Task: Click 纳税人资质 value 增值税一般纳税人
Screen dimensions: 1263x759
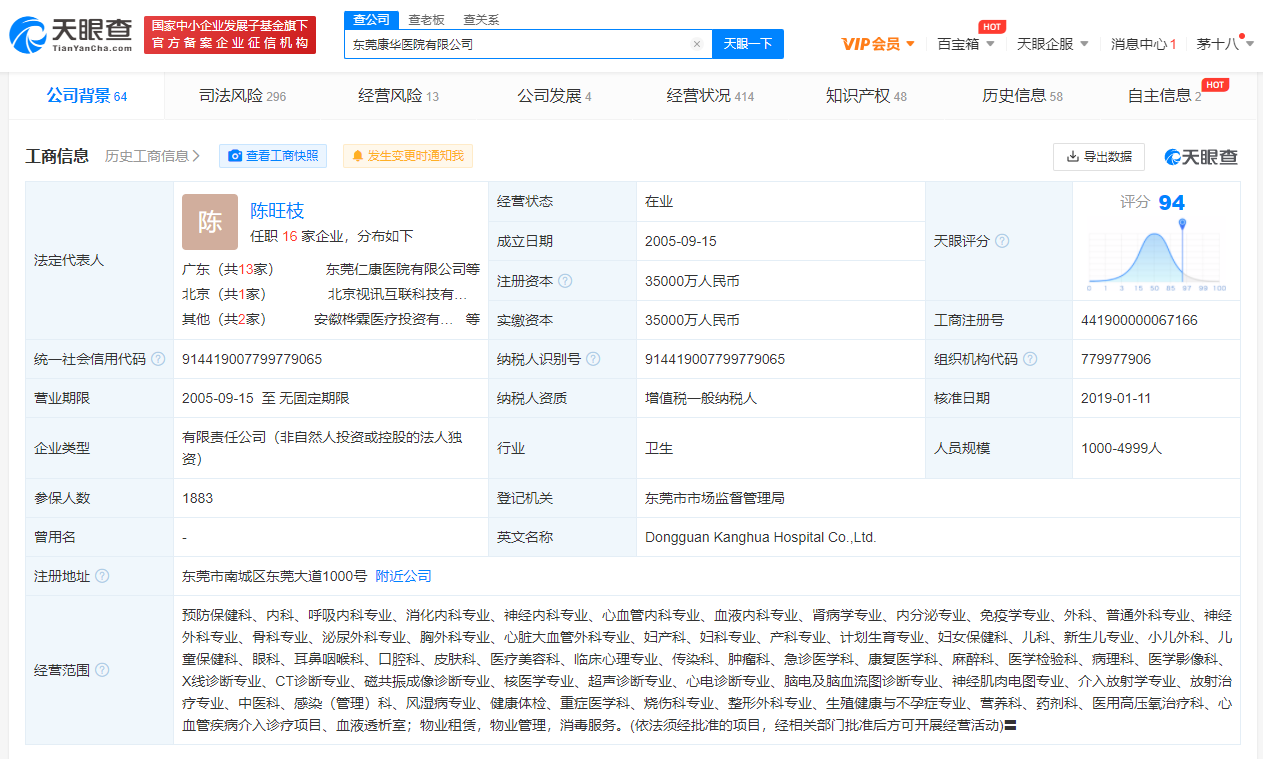Action: (701, 398)
